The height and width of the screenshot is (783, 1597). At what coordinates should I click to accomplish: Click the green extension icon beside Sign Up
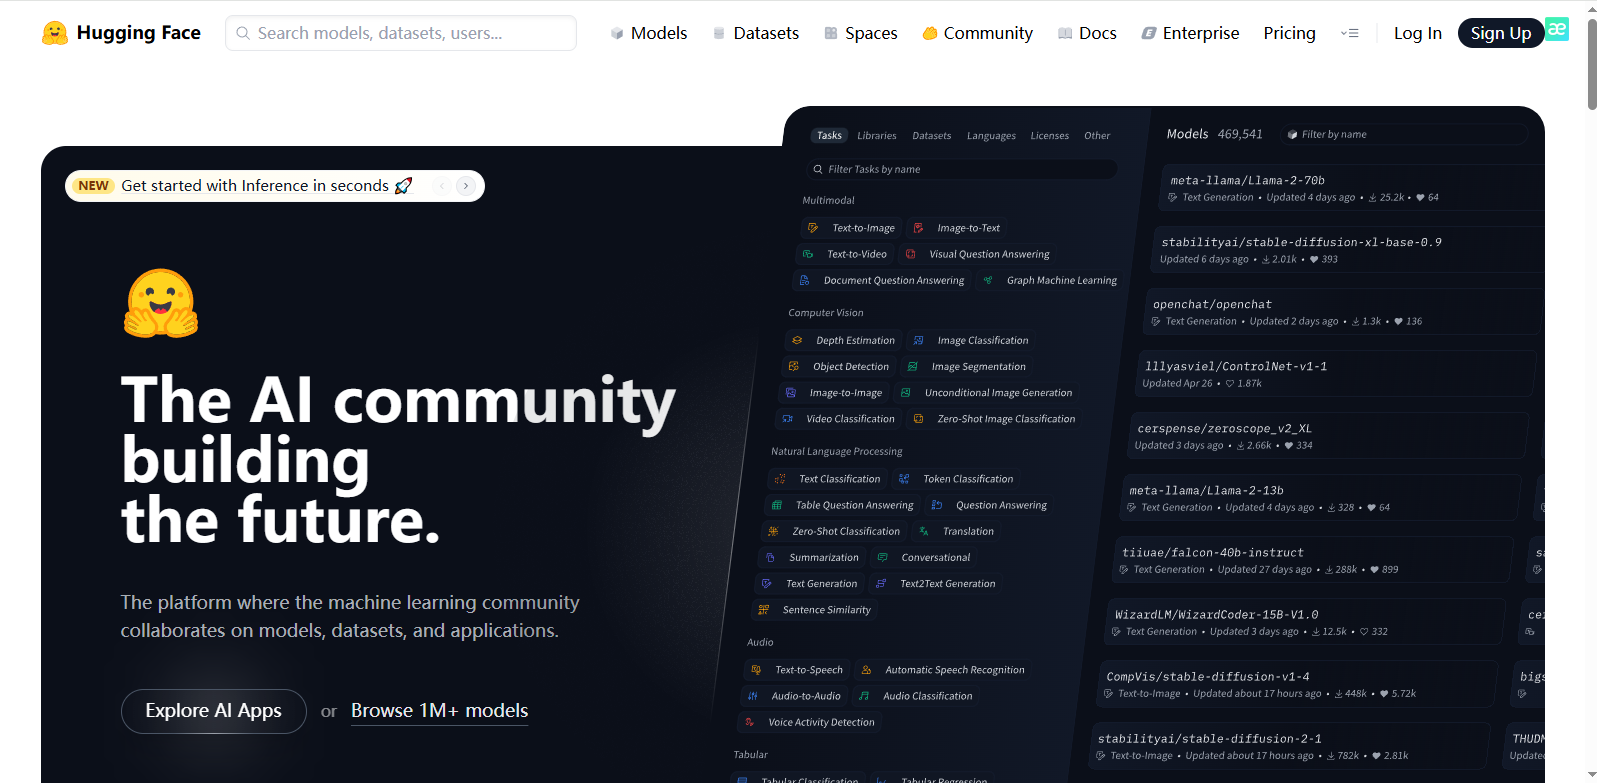pyautogui.click(x=1557, y=29)
